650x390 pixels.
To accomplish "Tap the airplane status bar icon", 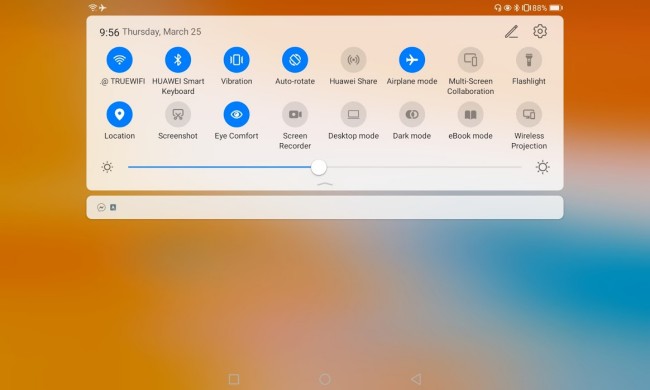I will [102, 7].
